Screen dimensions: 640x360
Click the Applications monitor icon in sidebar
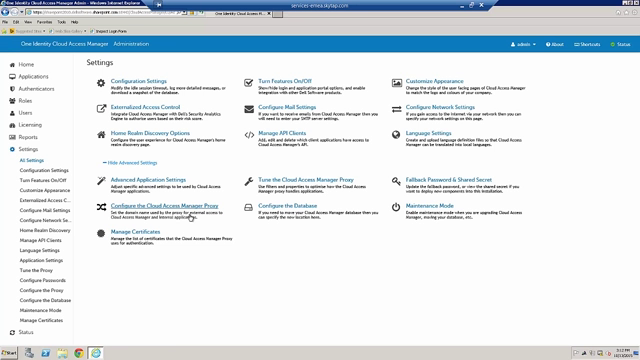12,77
